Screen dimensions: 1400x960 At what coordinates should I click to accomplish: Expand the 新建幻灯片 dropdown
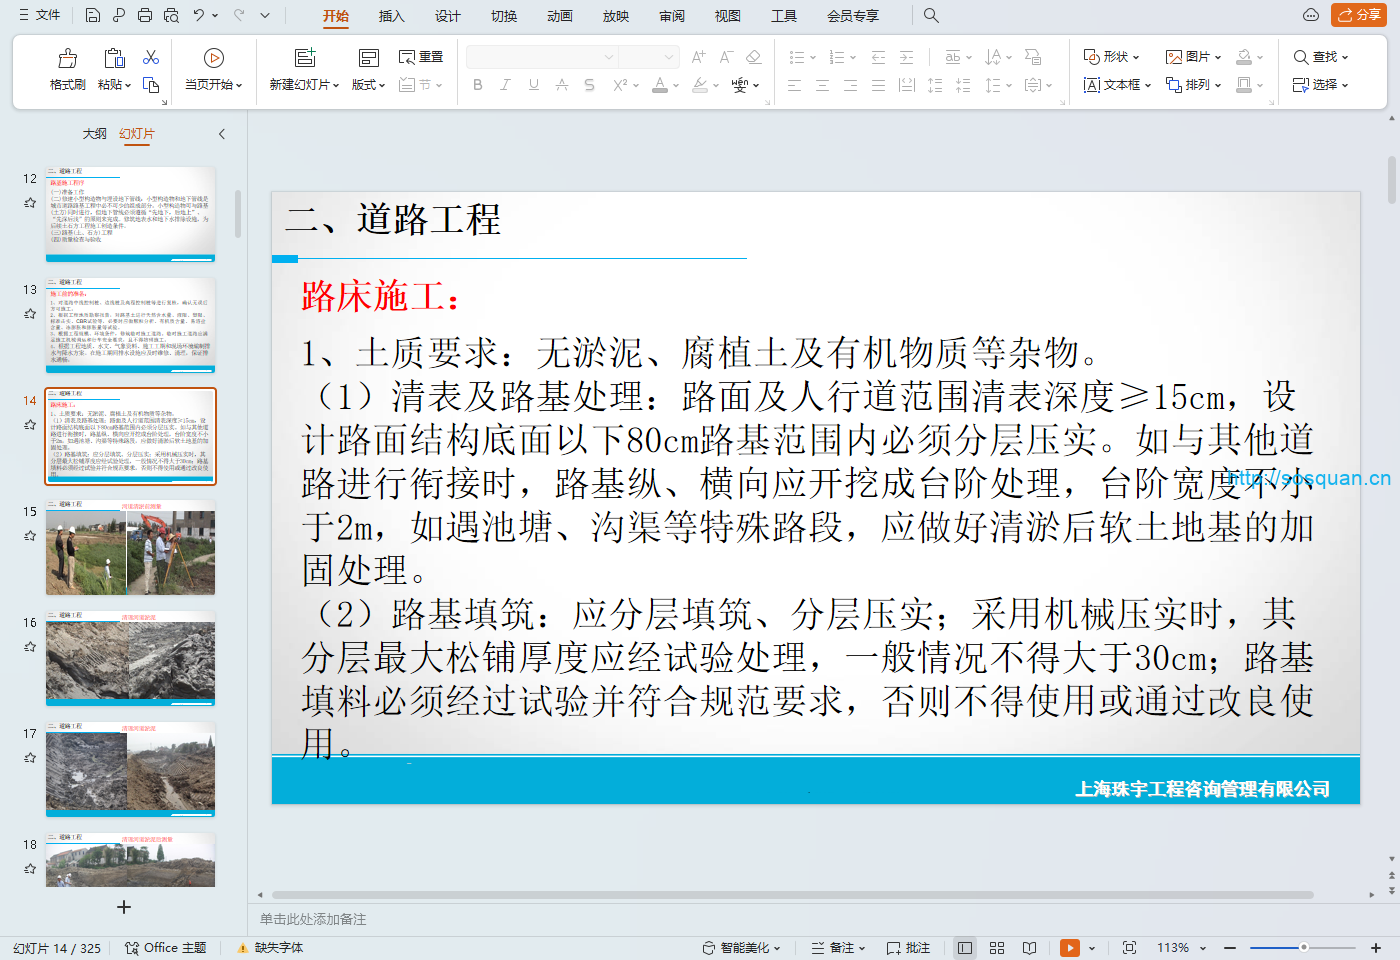pyautogui.click(x=304, y=85)
